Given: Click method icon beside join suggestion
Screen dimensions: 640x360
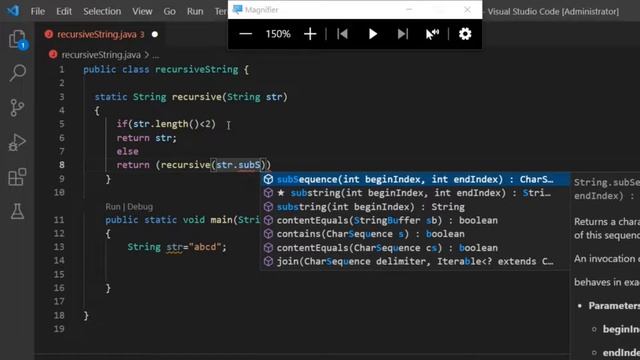Looking at the screenshot, I should tap(268, 261).
